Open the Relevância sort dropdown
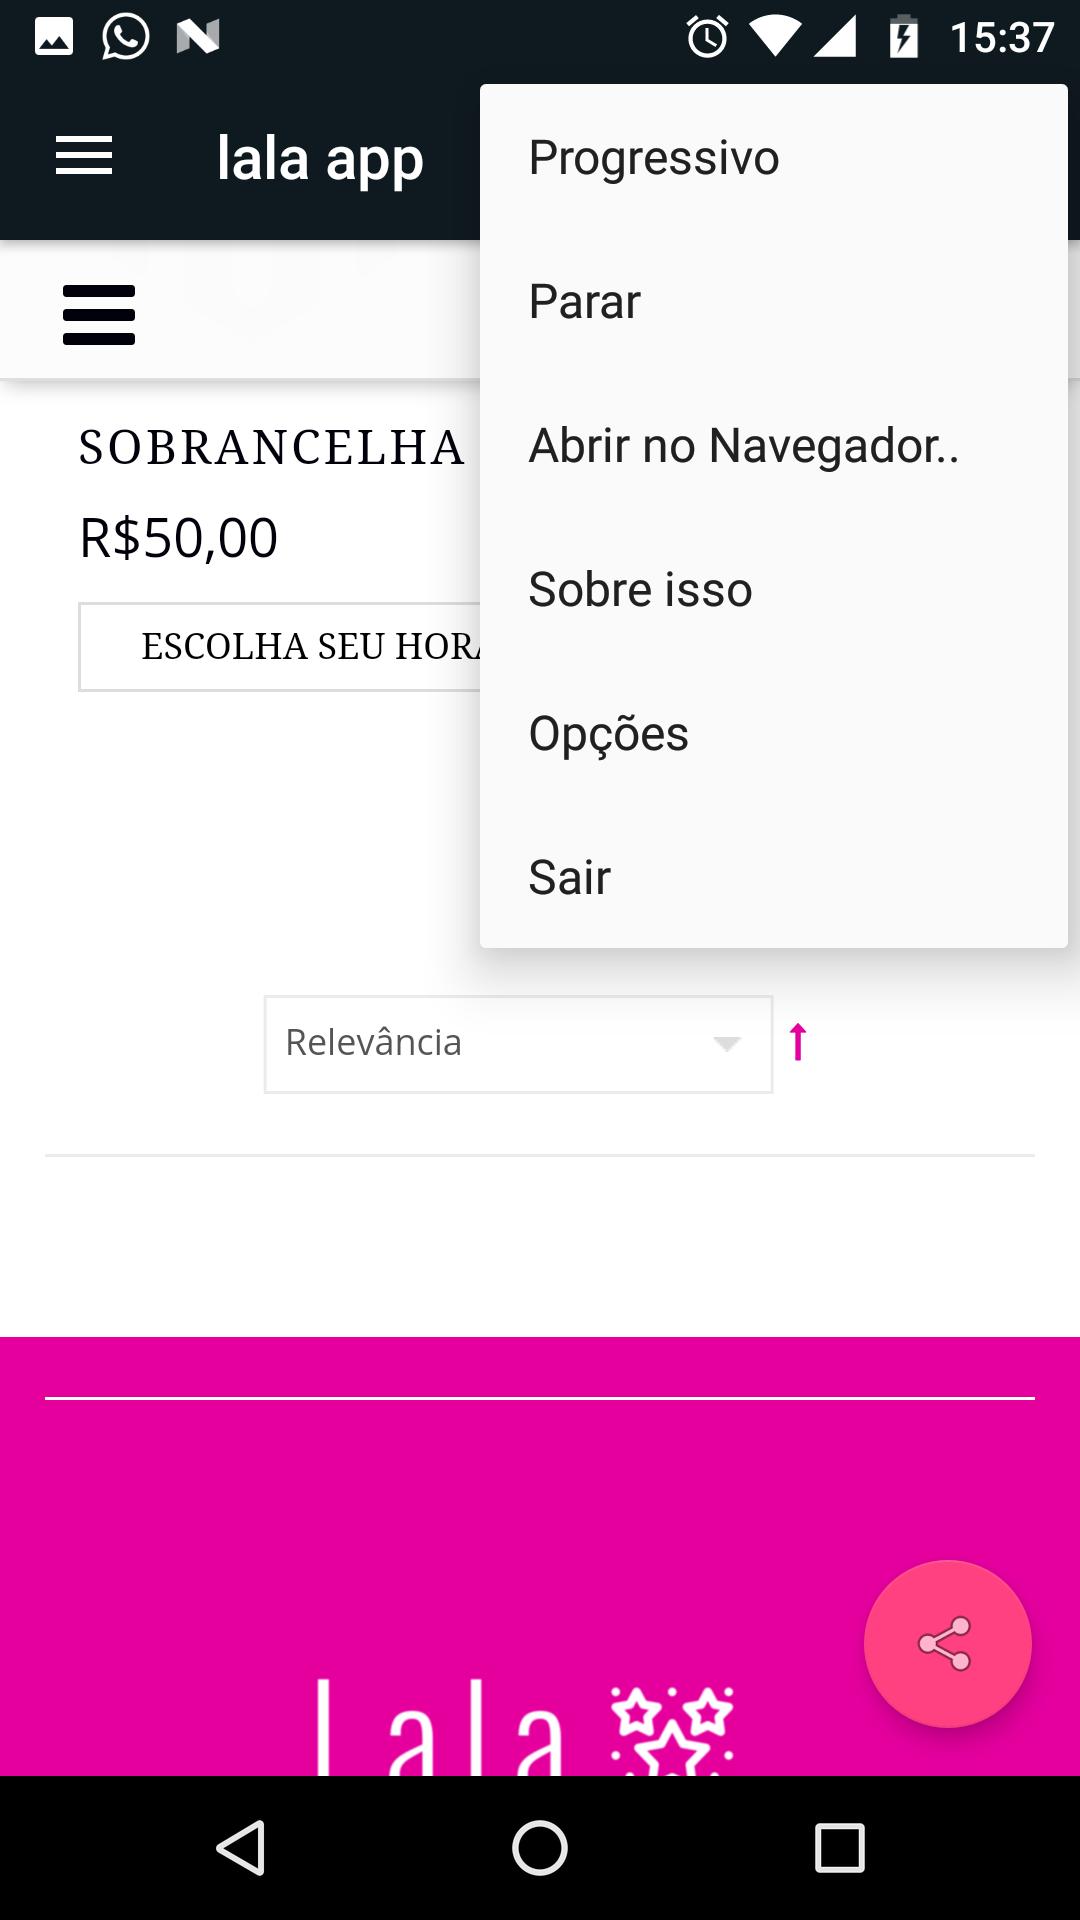The height and width of the screenshot is (1920, 1080). 518,1044
